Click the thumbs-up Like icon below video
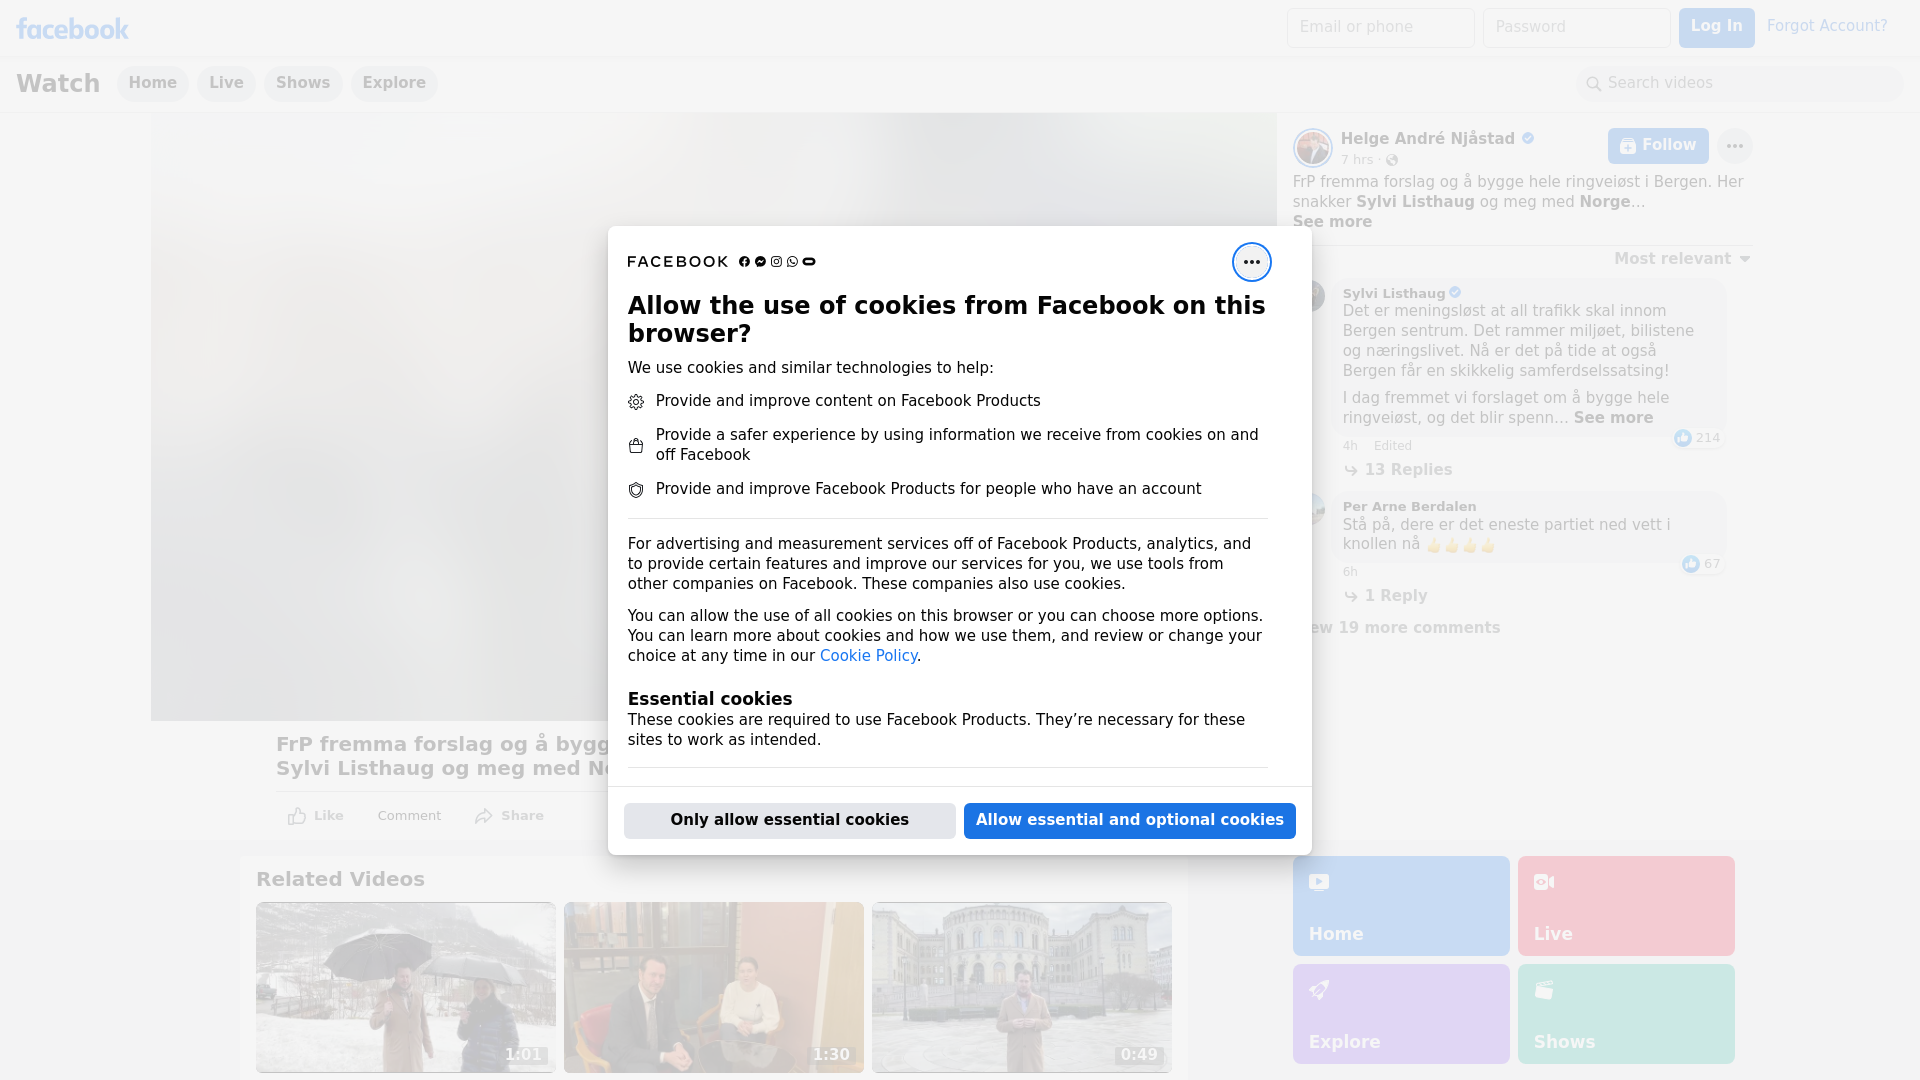Image resolution: width=1920 pixels, height=1080 pixels. 297,816
